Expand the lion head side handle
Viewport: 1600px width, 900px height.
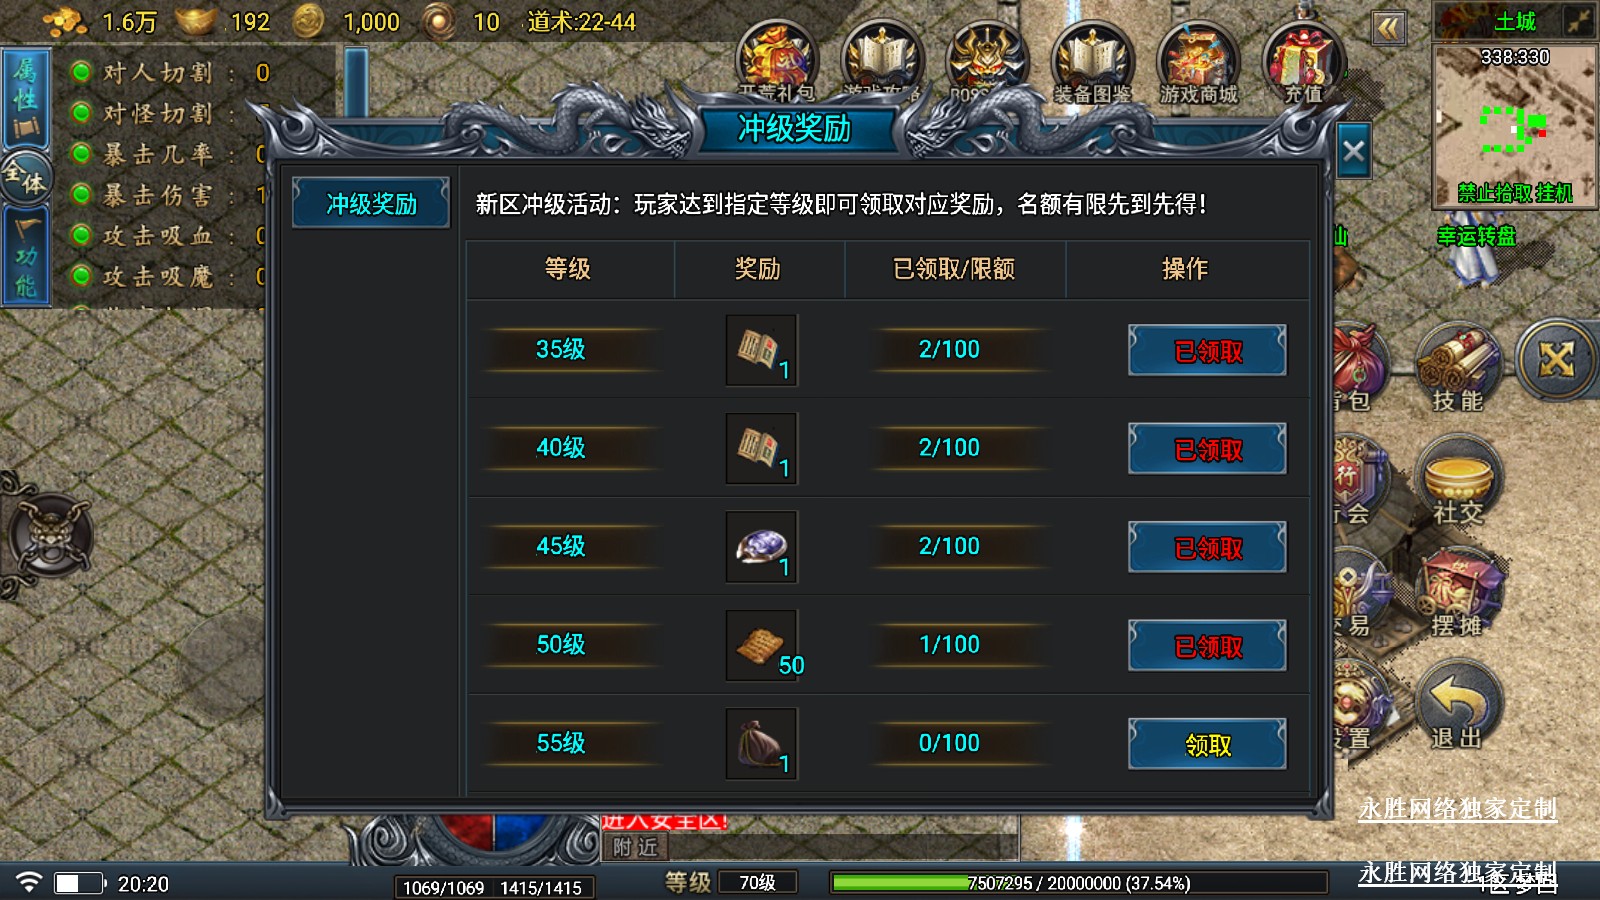48,536
